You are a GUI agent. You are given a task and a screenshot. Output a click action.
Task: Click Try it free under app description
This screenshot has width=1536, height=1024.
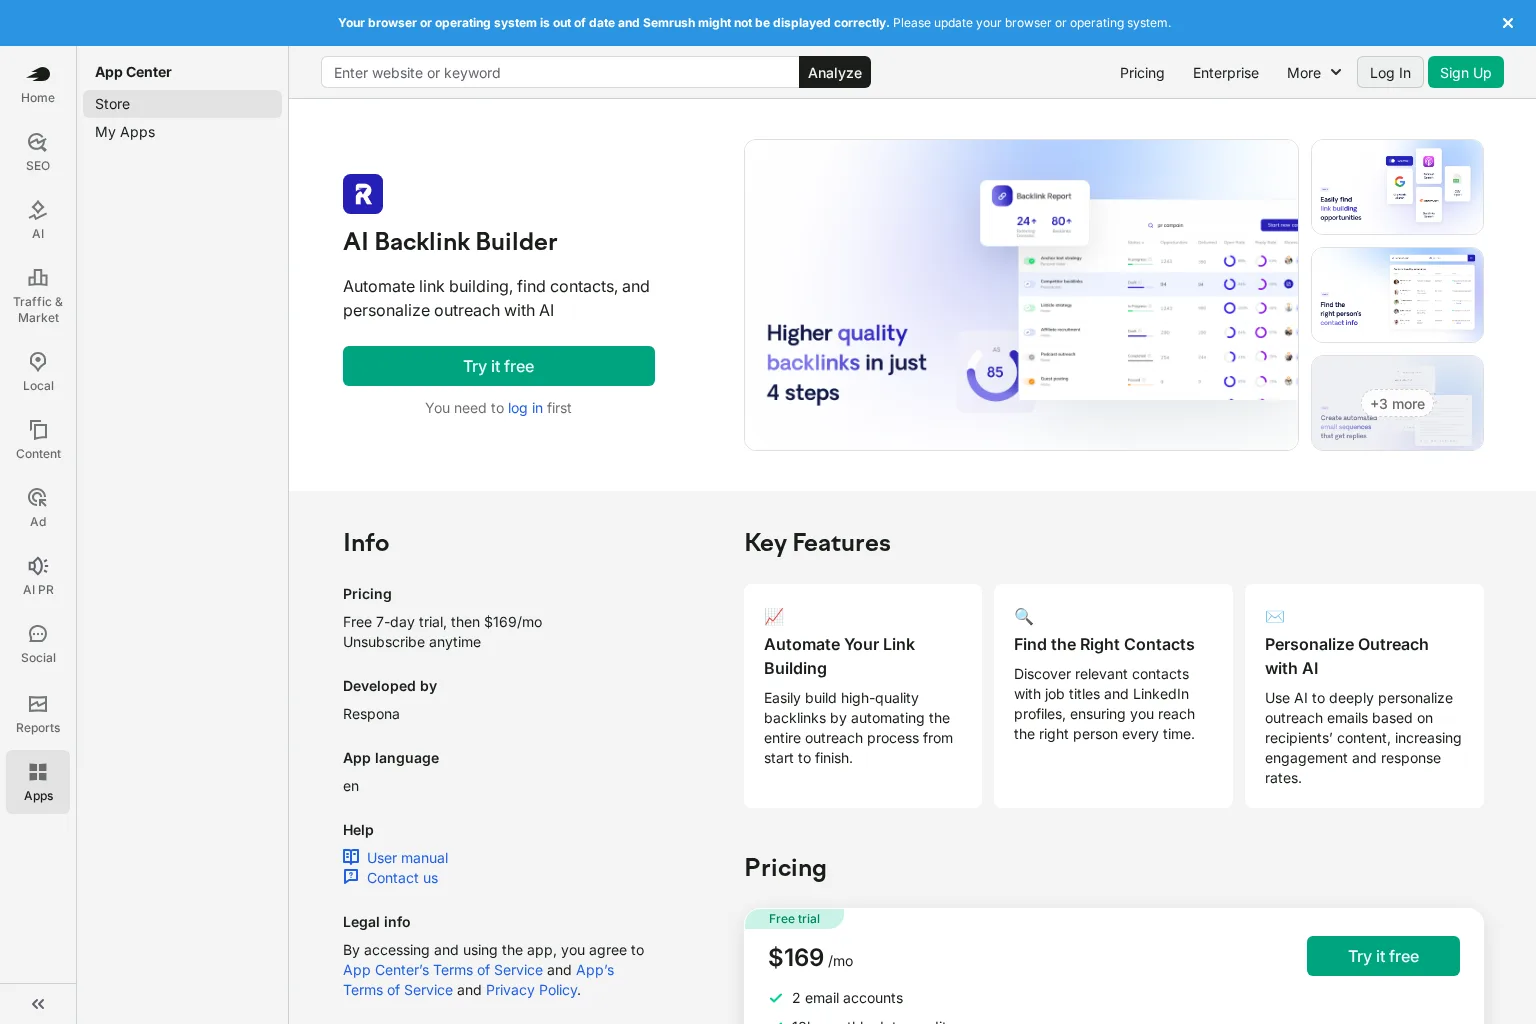(x=499, y=366)
